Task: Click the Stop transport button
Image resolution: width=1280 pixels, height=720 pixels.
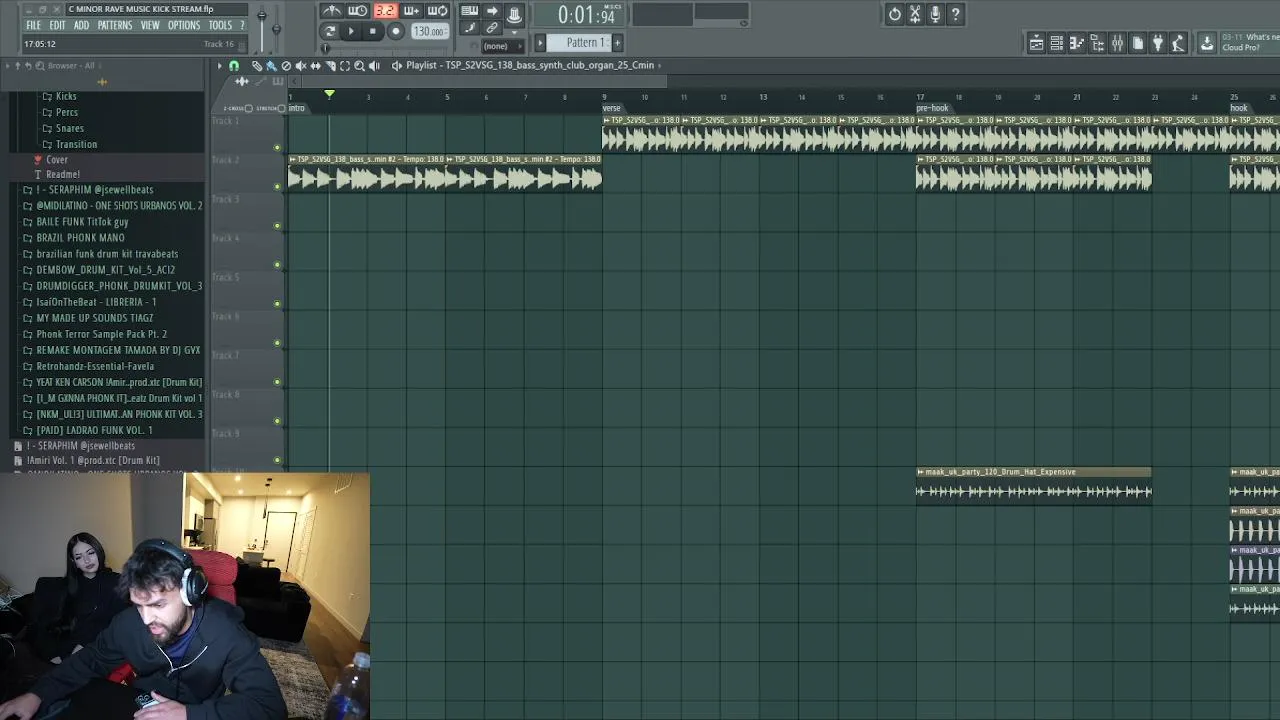Action: point(373,31)
